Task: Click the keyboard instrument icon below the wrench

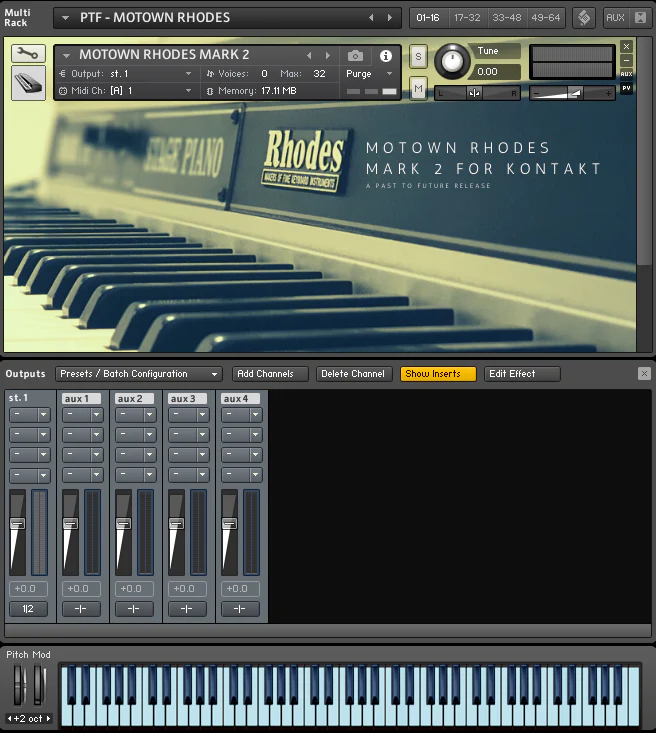Action: [29, 83]
